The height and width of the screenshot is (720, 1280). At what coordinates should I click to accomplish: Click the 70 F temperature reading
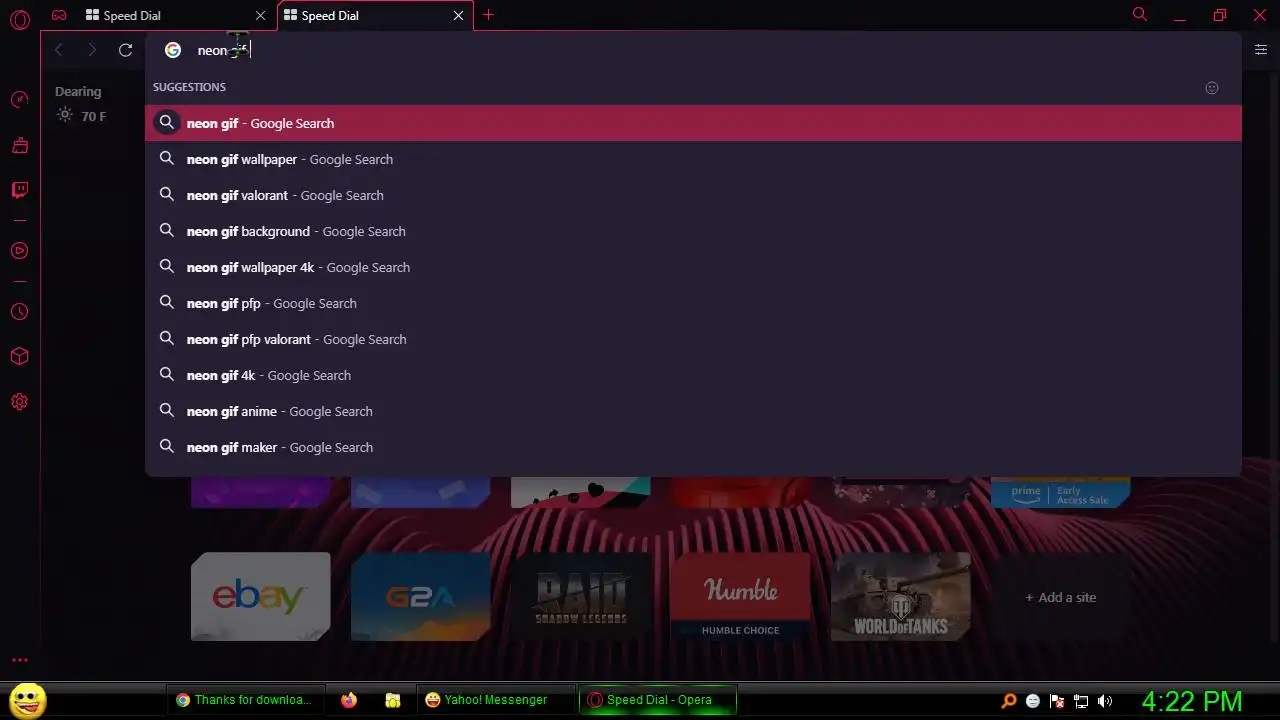[x=94, y=116]
